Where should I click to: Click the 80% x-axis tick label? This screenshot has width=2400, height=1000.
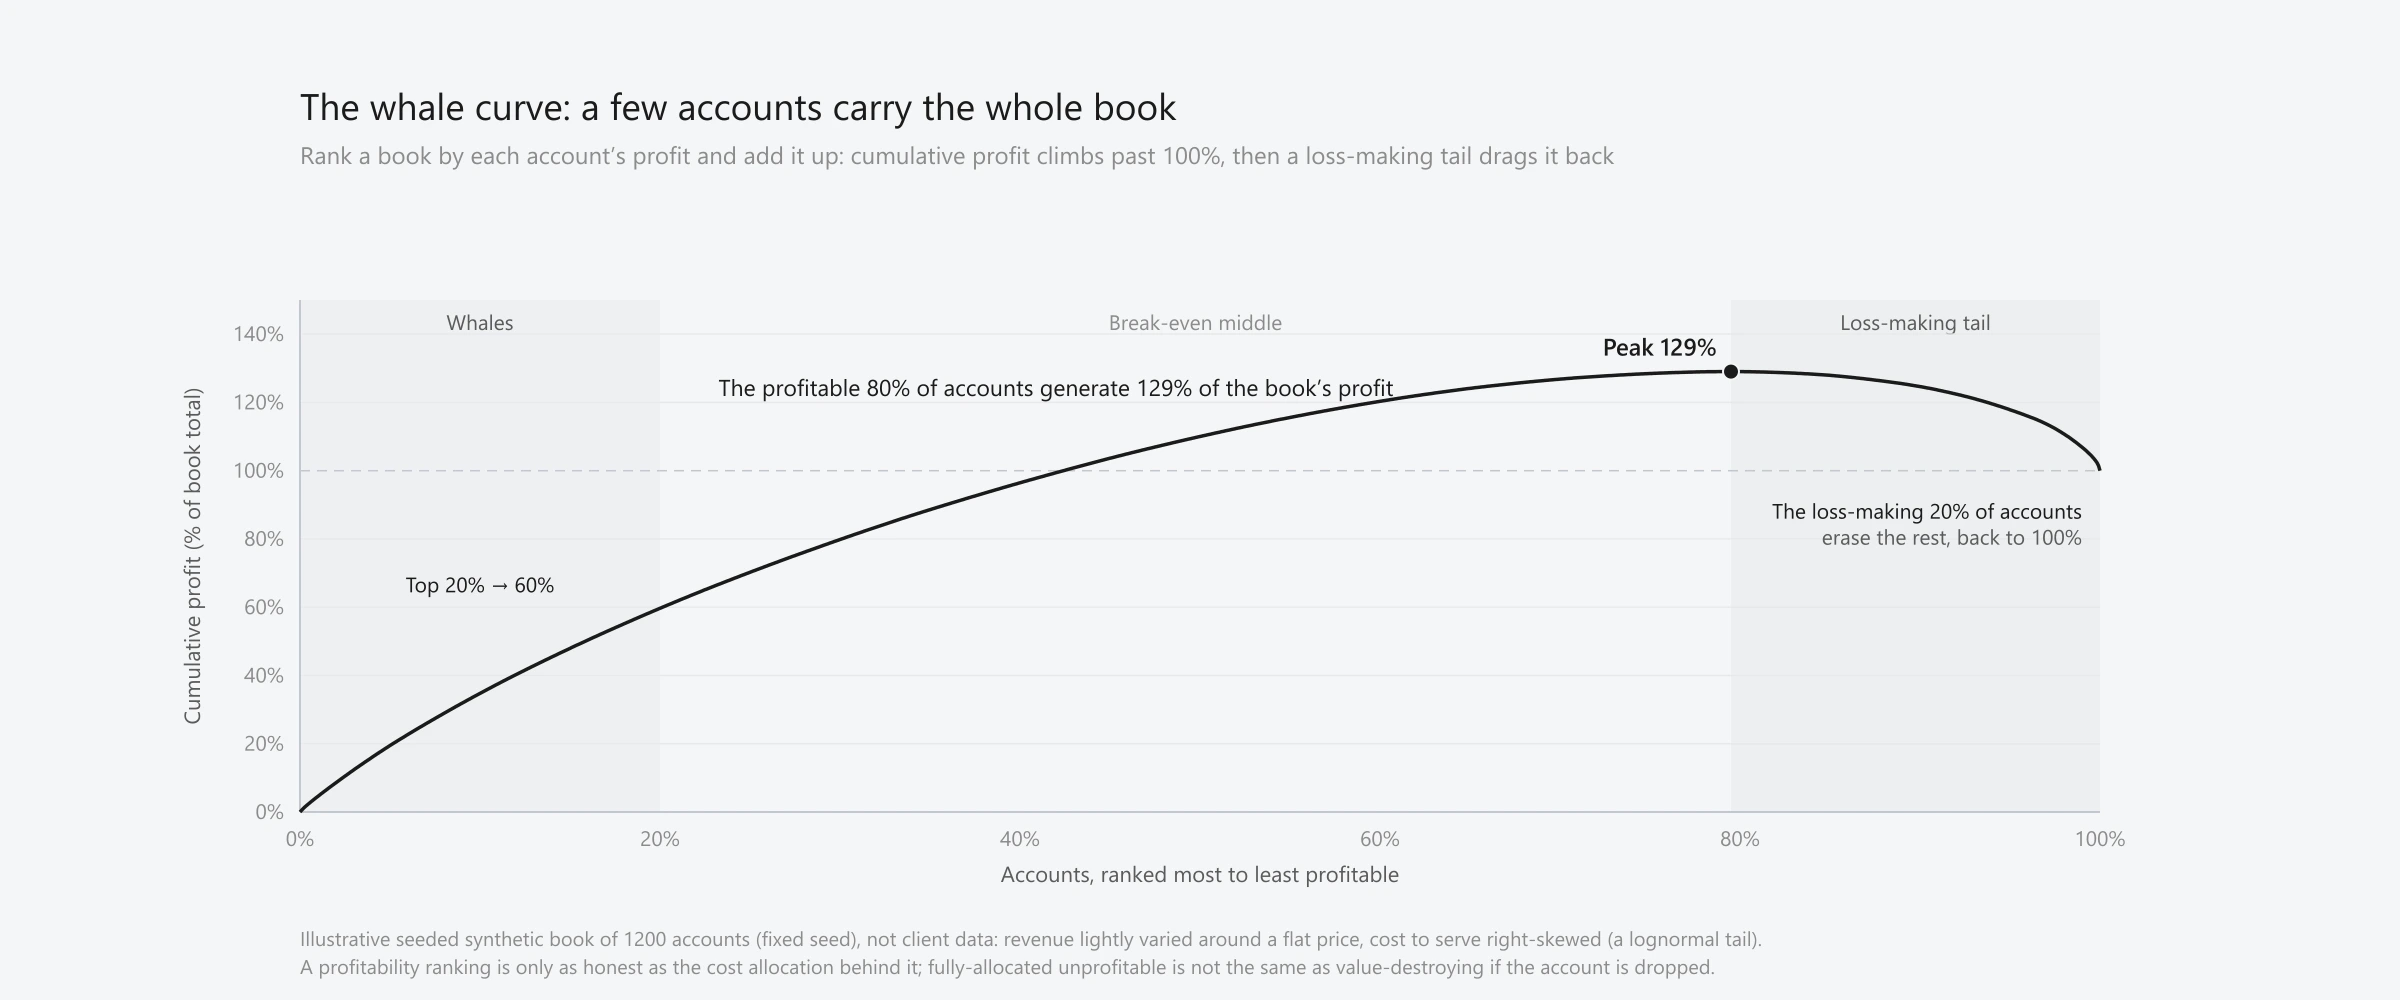coord(1740,840)
